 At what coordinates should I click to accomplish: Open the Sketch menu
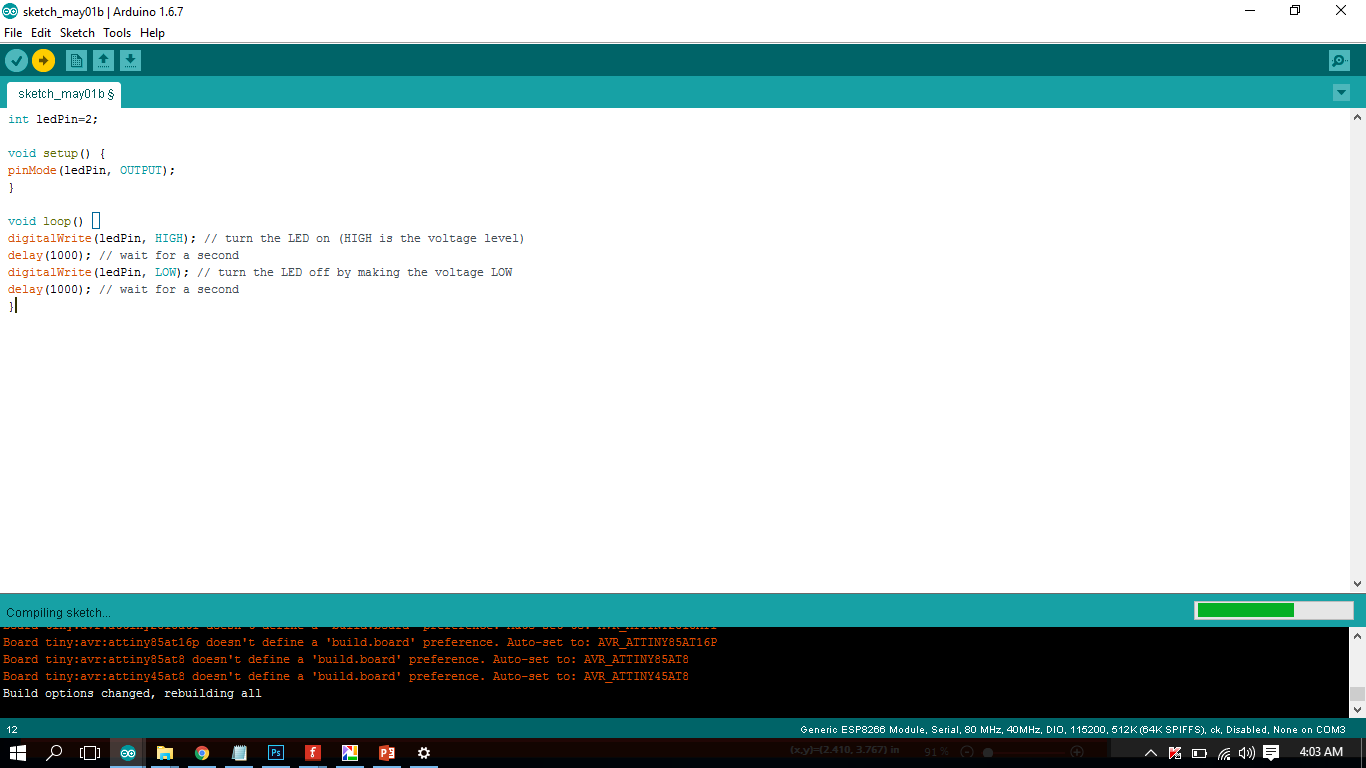[77, 33]
